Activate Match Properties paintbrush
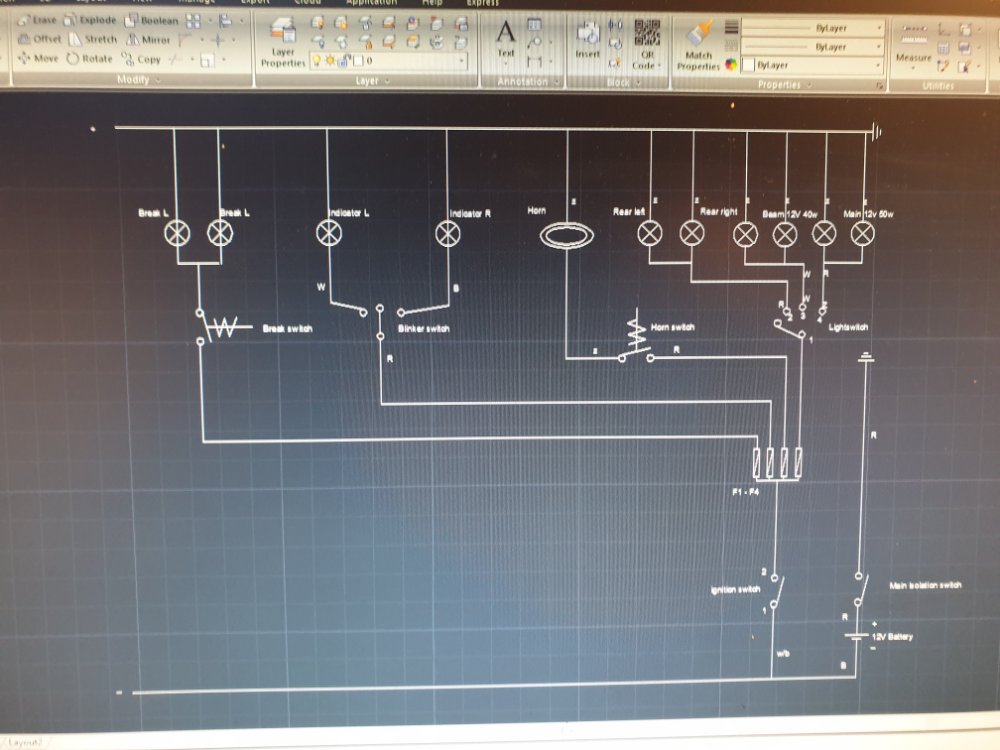This screenshot has width=1000, height=750. click(699, 45)
